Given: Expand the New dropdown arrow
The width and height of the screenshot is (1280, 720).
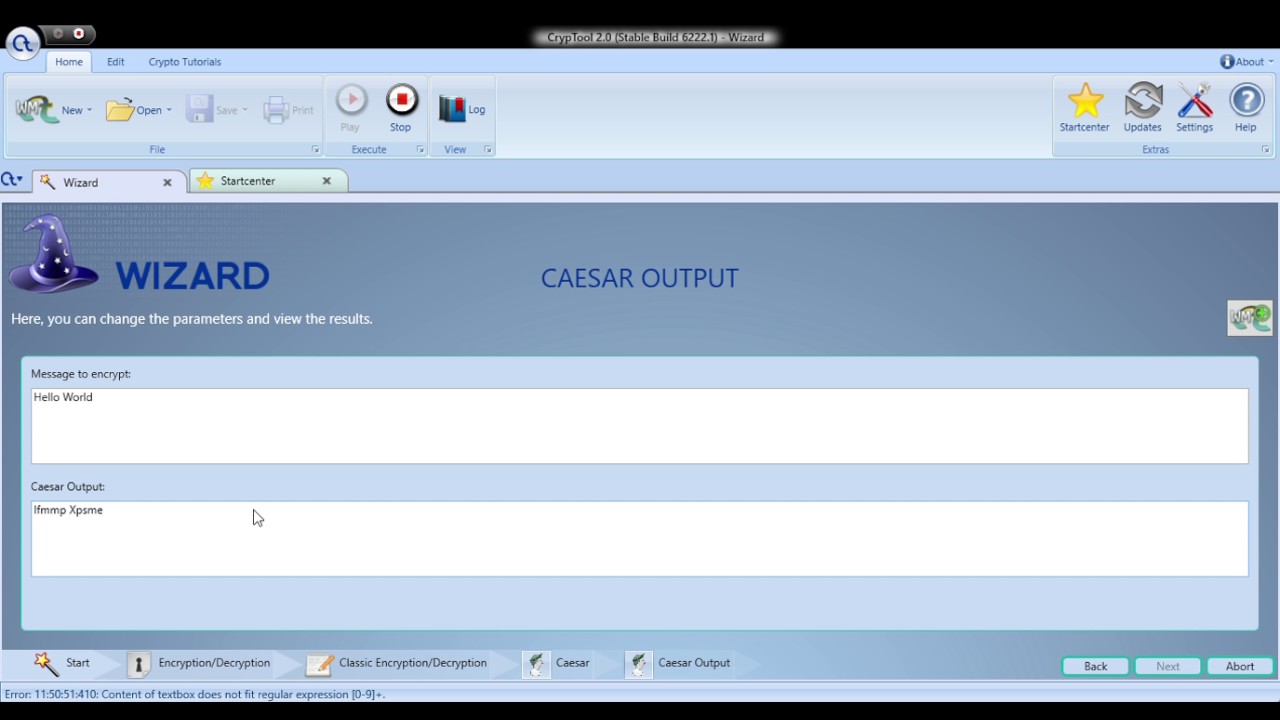Looking at the screenshot, I should 89,110.
